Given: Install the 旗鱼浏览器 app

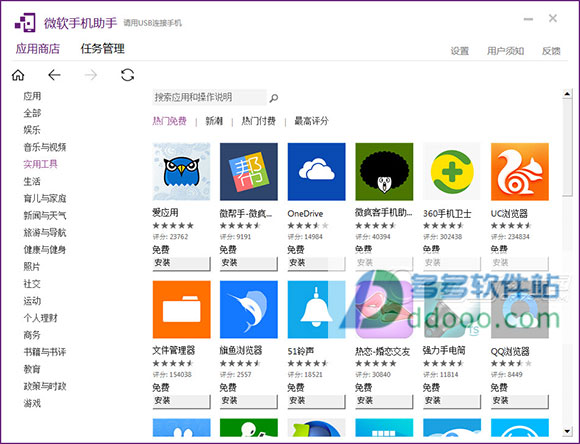Looking at the screenshot, I should [x=249, y=401].
